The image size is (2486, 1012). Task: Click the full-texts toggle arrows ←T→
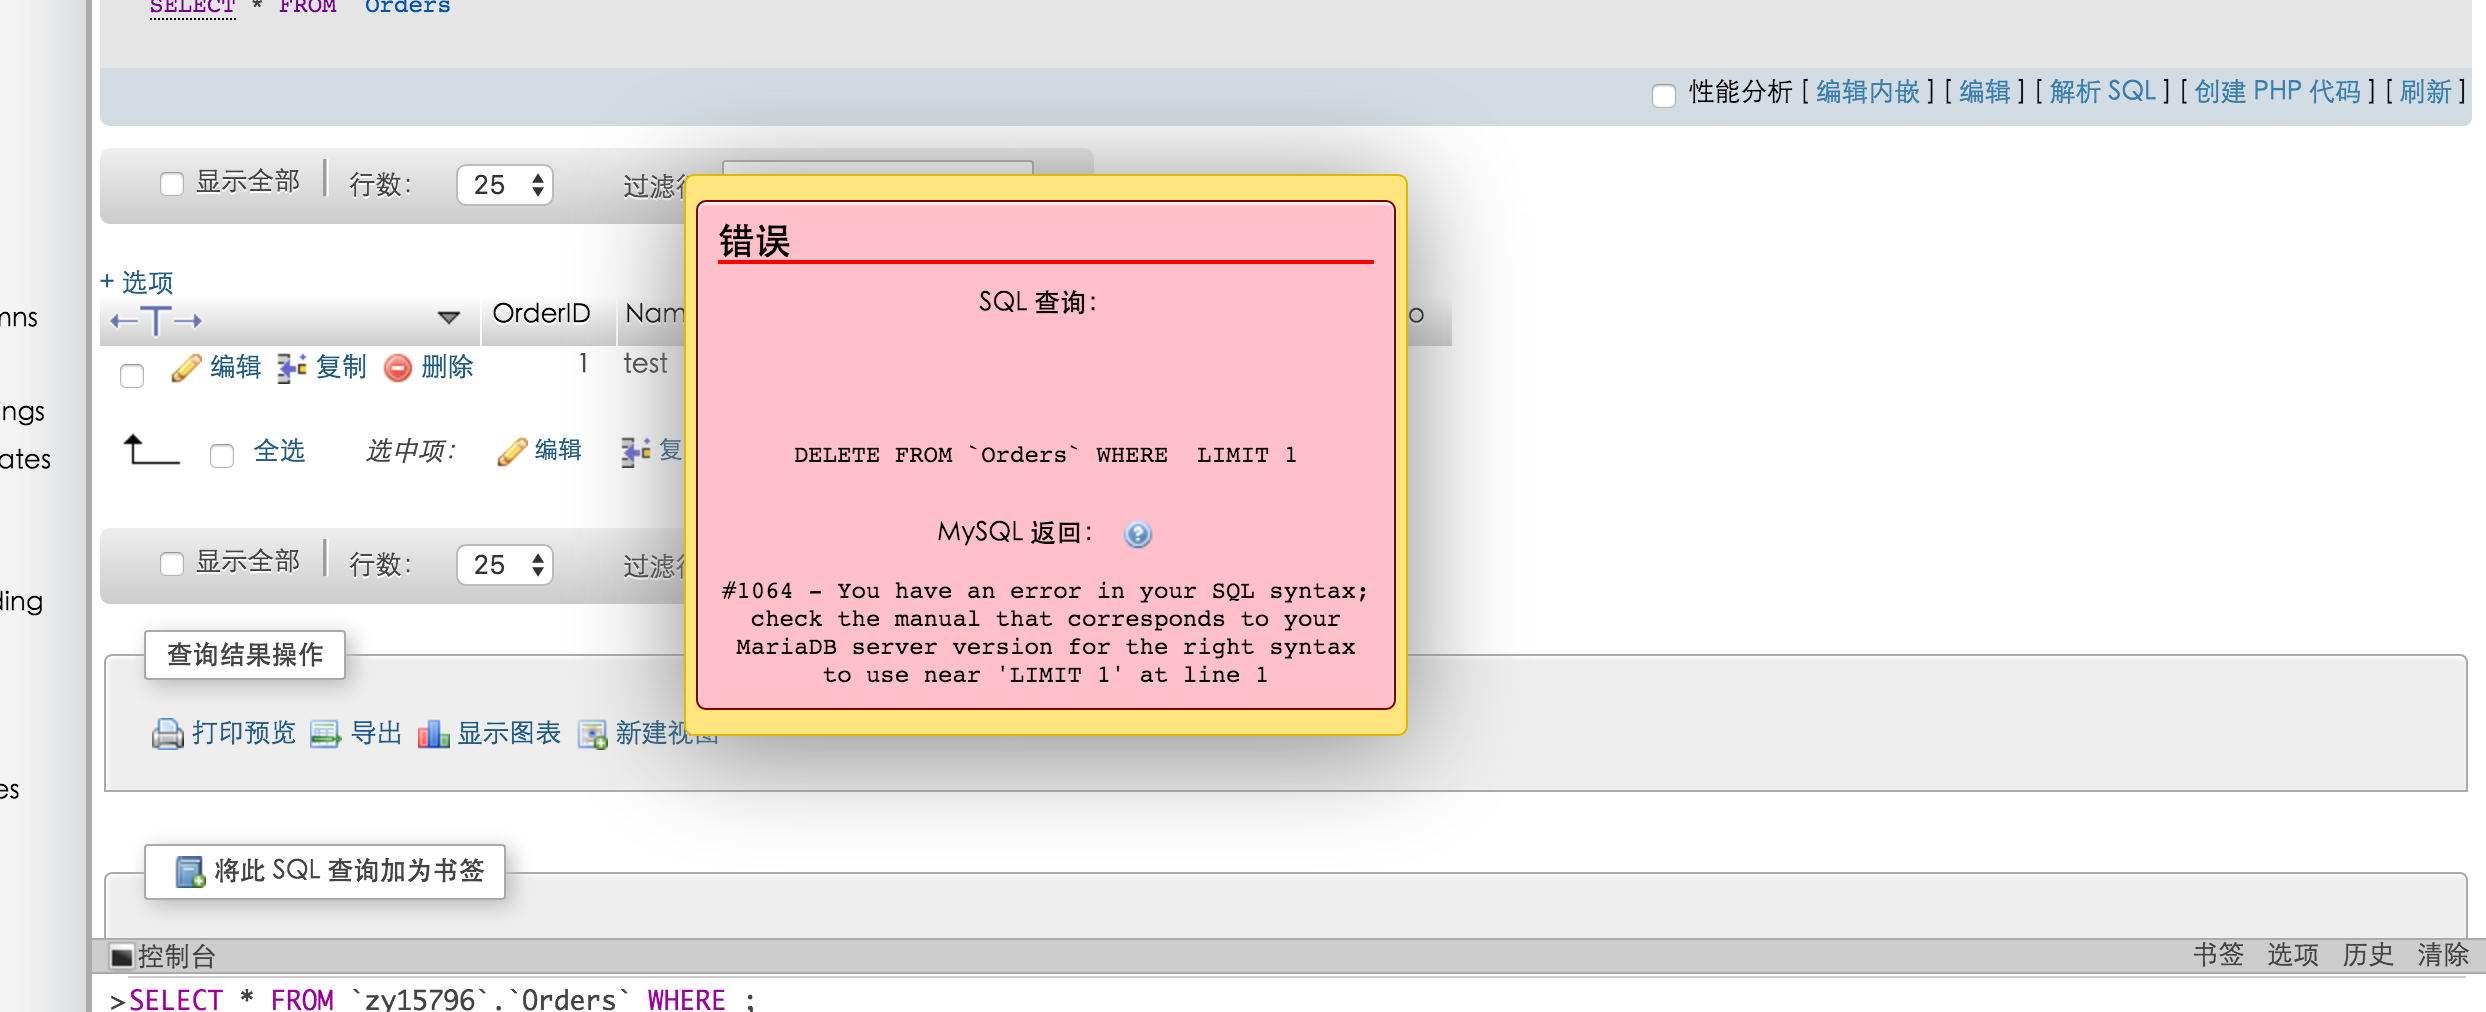pos(156,321)
